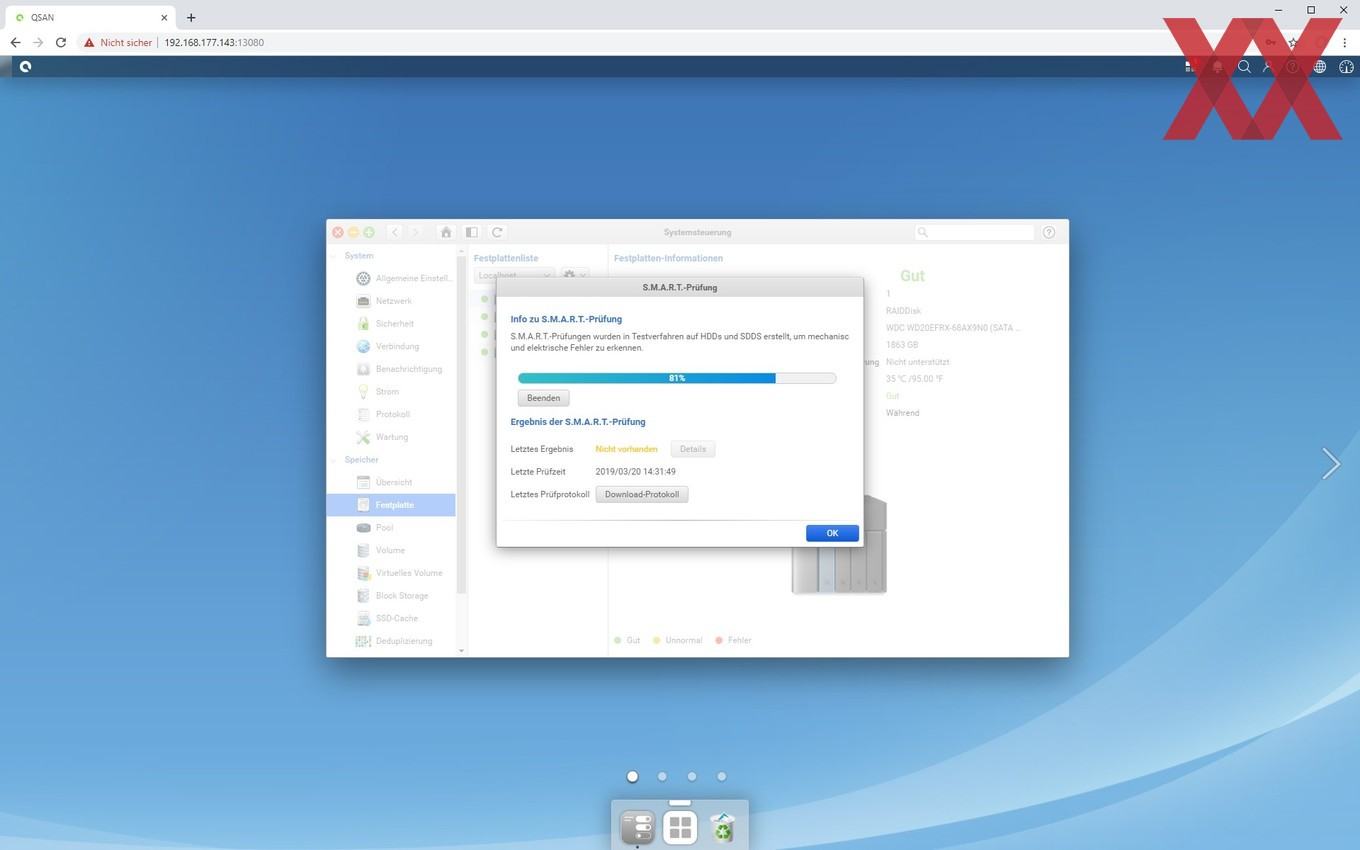Open the Details of the last result
Image resolution: width=1360 pixels, height=850 pixels.
pos(693,449)
